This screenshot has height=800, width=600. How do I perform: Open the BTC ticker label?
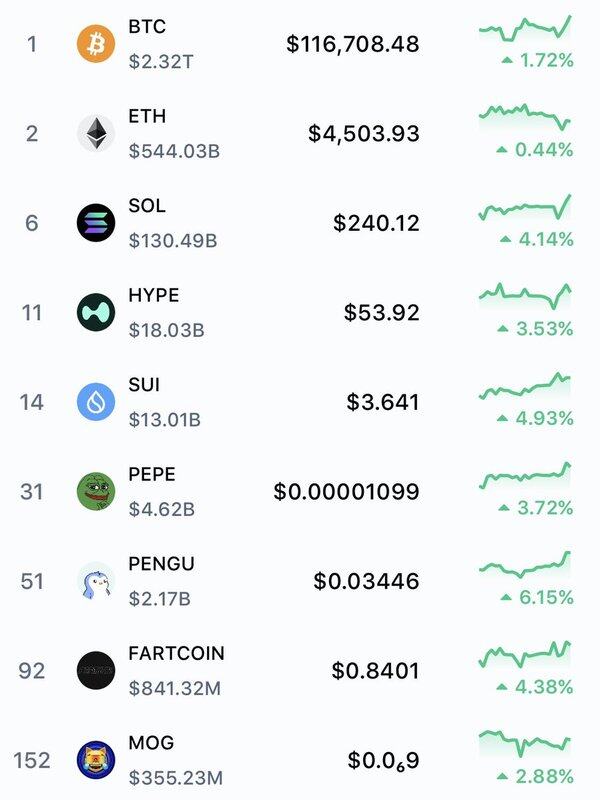(x=147, y=27)
